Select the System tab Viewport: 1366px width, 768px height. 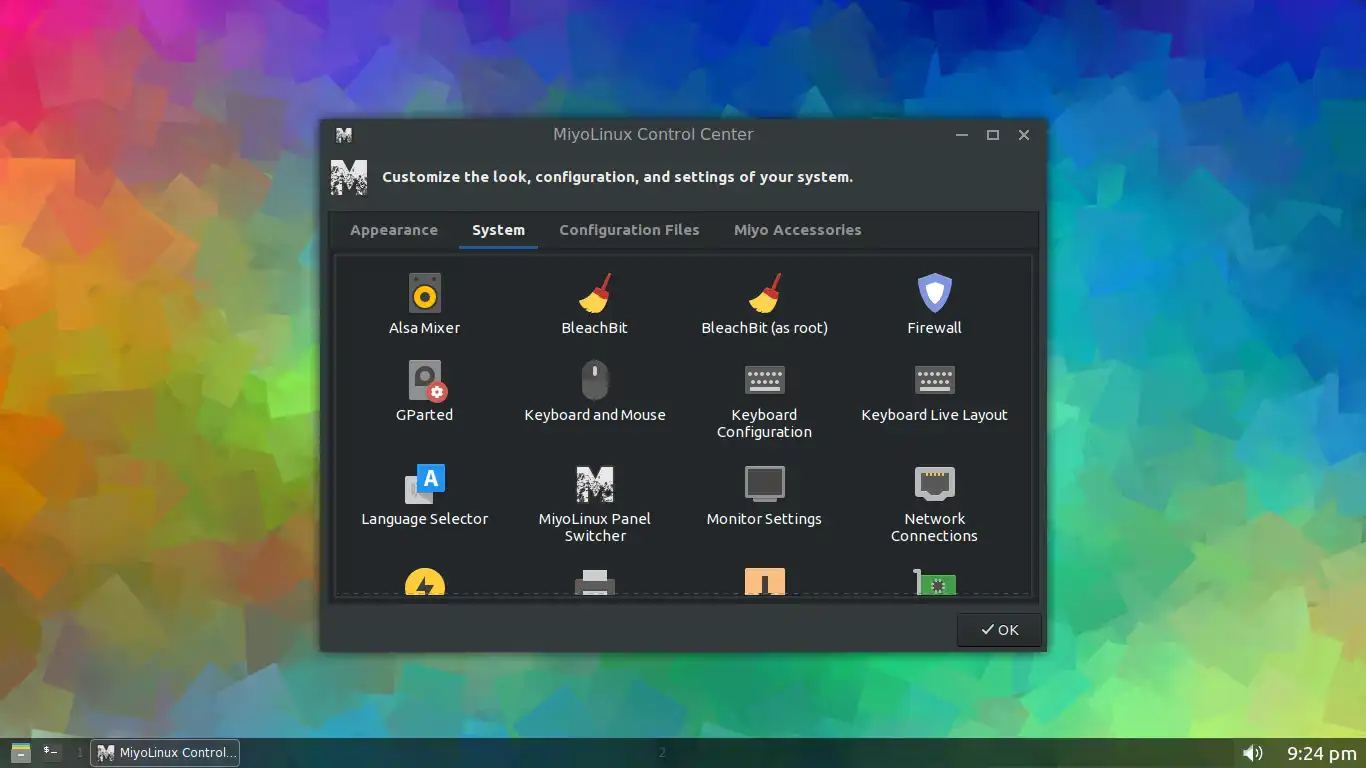coord(498,230)
